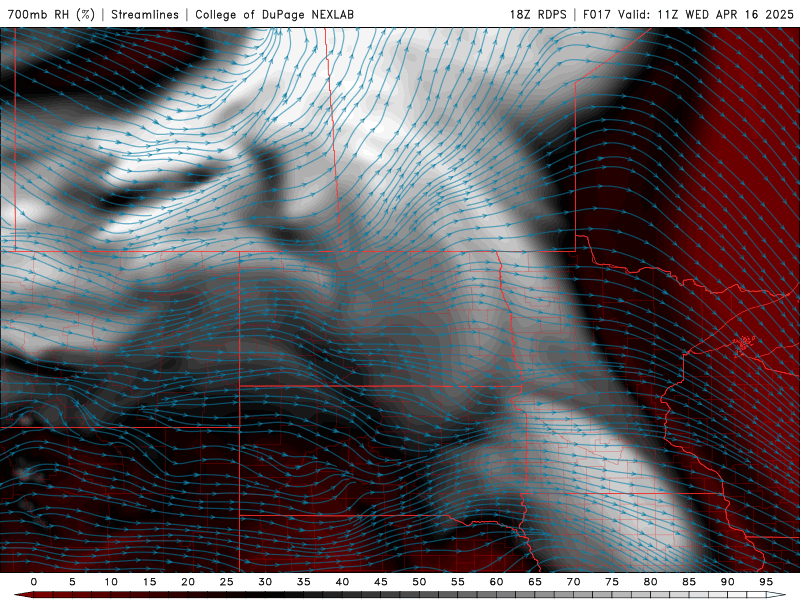Select the 95 label on color scale
Viewport: 800px width, 600px height.
pyautogui.click(x=766, y=582)
